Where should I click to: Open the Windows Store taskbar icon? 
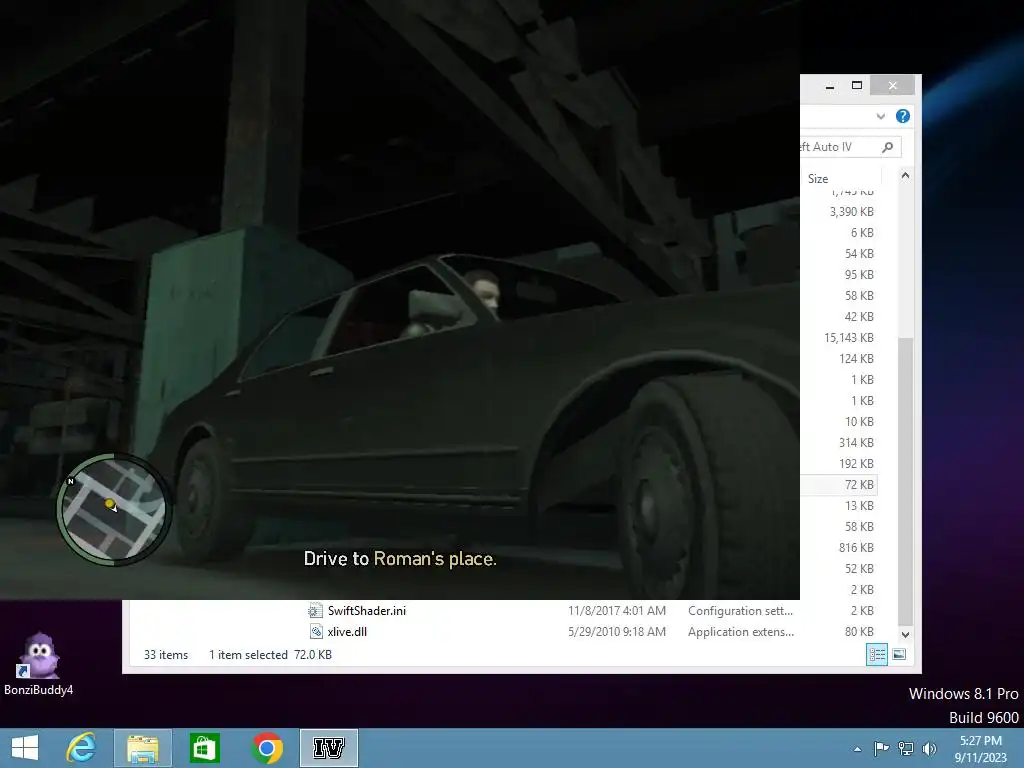click(x=204, y=748)
